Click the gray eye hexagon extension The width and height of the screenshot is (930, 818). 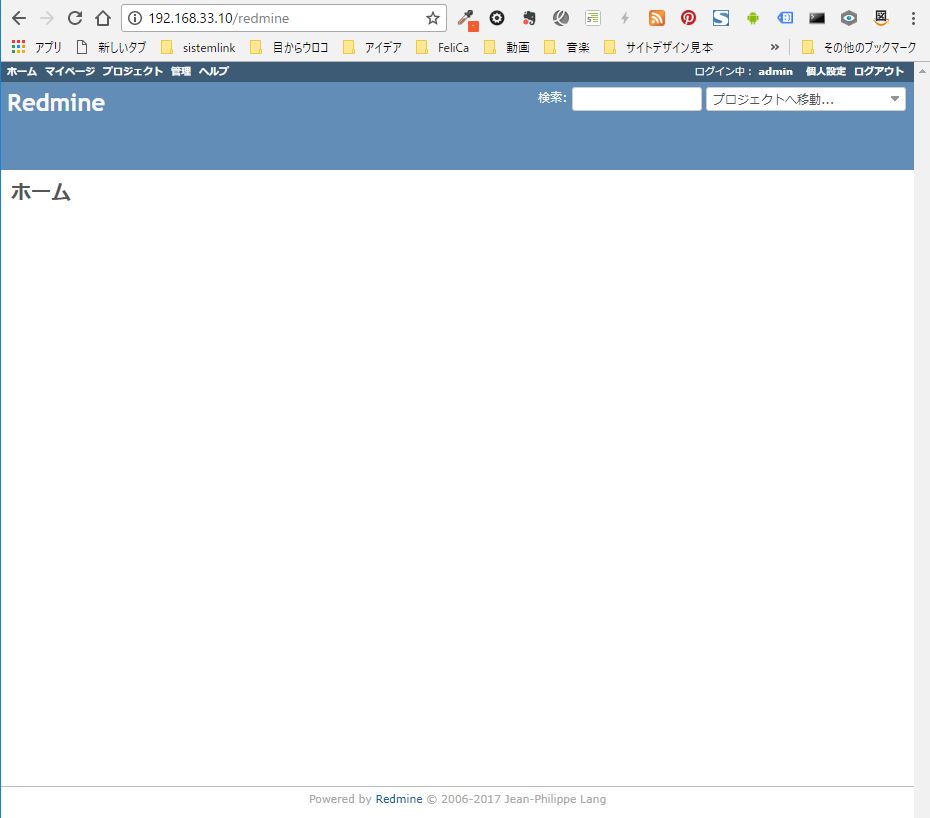(x=849, y=18)
